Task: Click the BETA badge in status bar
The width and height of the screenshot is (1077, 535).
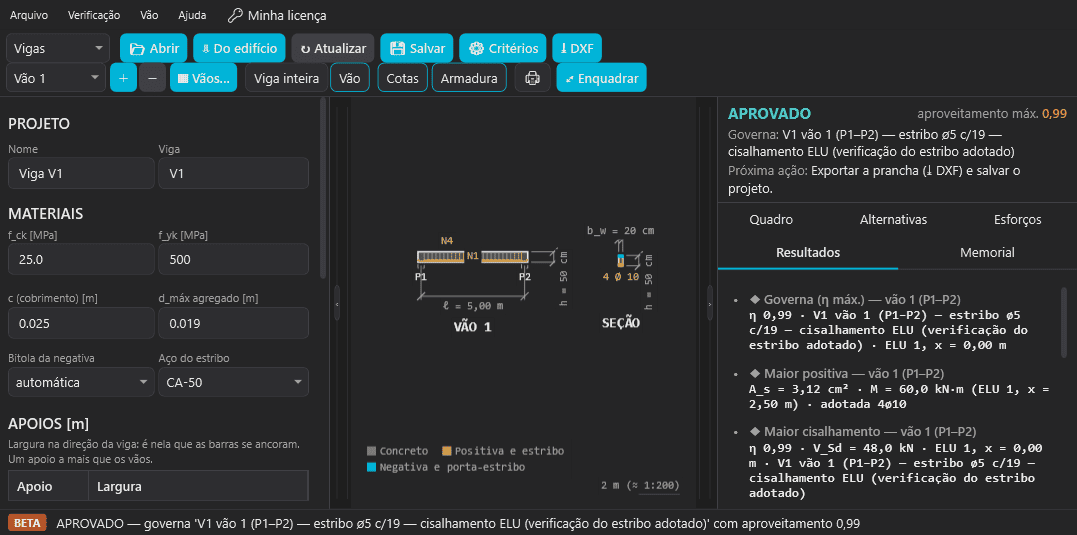Action: [x=27, y=523]
